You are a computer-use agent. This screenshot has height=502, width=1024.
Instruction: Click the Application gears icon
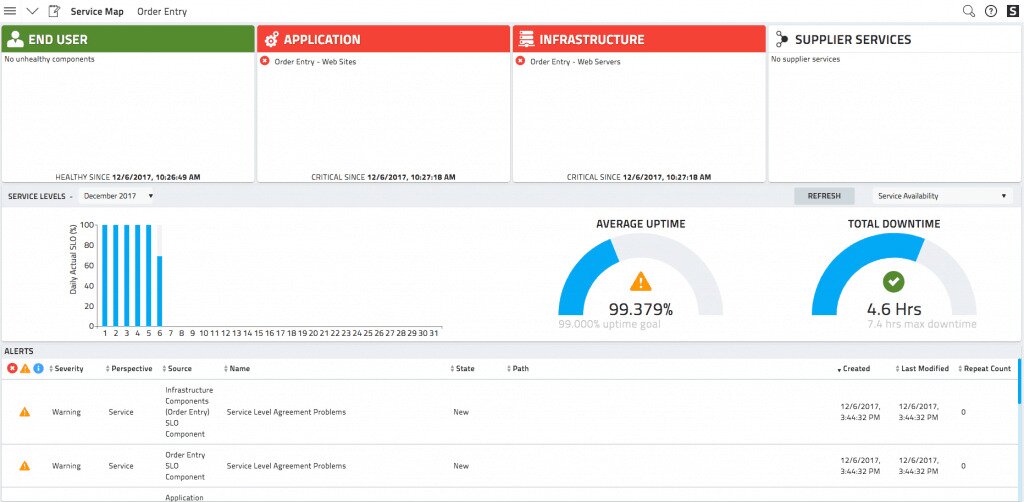[271, 40]
